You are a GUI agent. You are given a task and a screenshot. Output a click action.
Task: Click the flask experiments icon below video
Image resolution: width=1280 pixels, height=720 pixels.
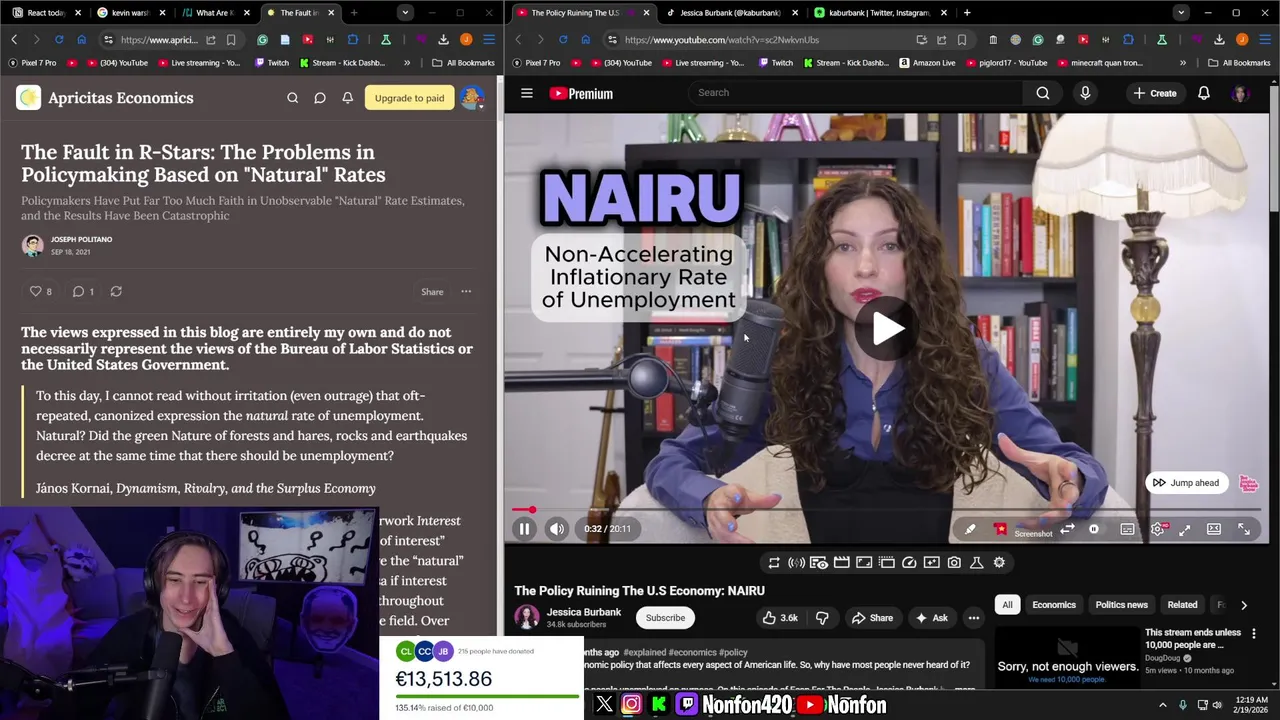977,562
